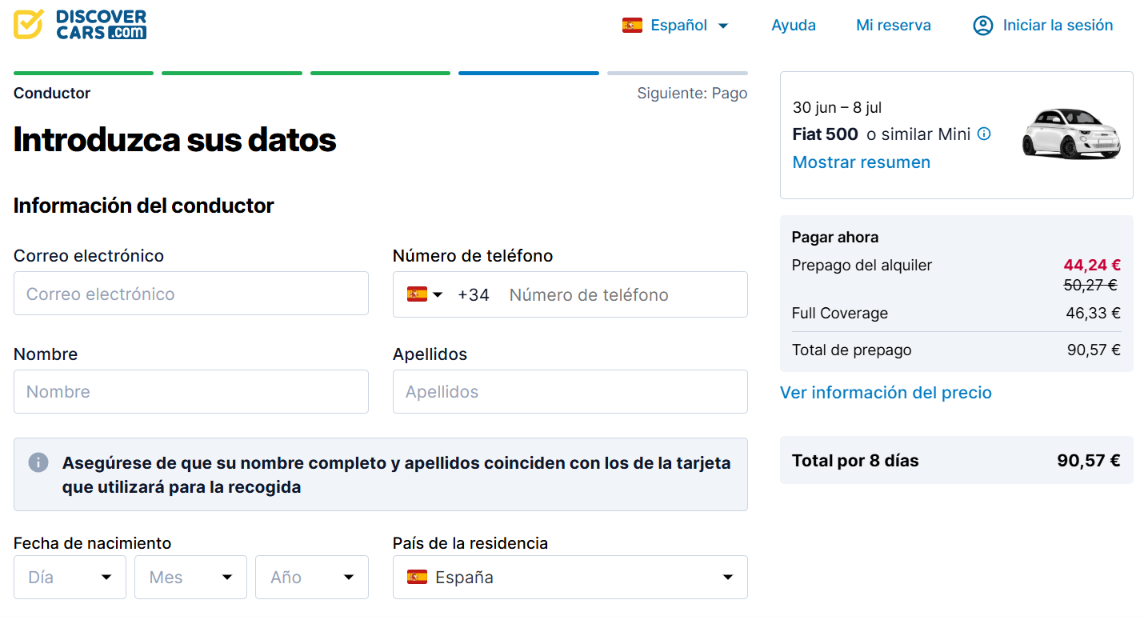Viewport: 1147px width, 617px height.
Task: Click the blue current progress step bar
Action: coord(528,73)
